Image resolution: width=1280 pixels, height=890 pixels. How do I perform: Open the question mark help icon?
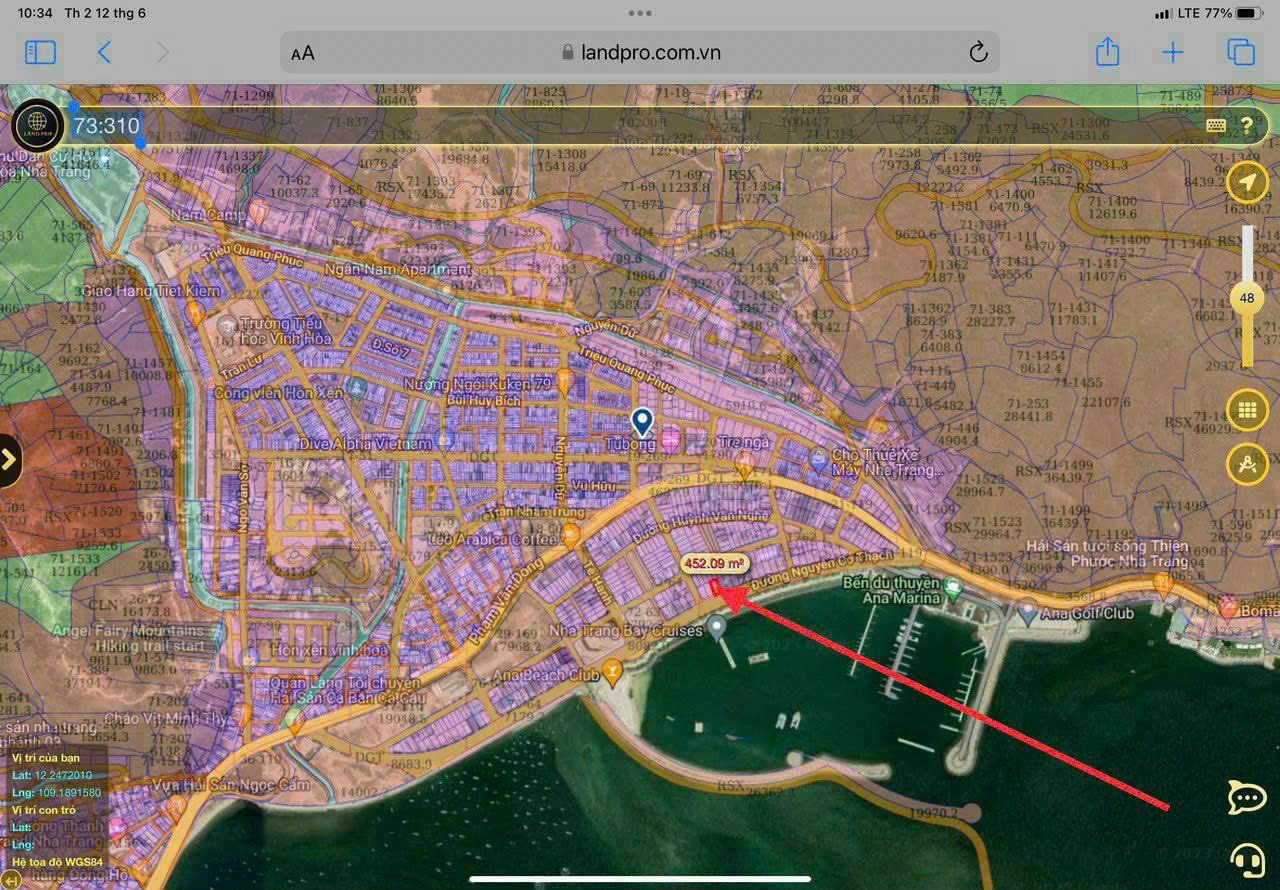point(1247,125)
